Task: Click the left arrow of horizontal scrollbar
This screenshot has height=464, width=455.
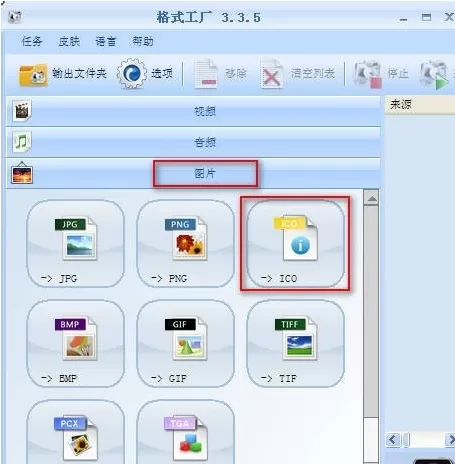Action: (392, 440)
